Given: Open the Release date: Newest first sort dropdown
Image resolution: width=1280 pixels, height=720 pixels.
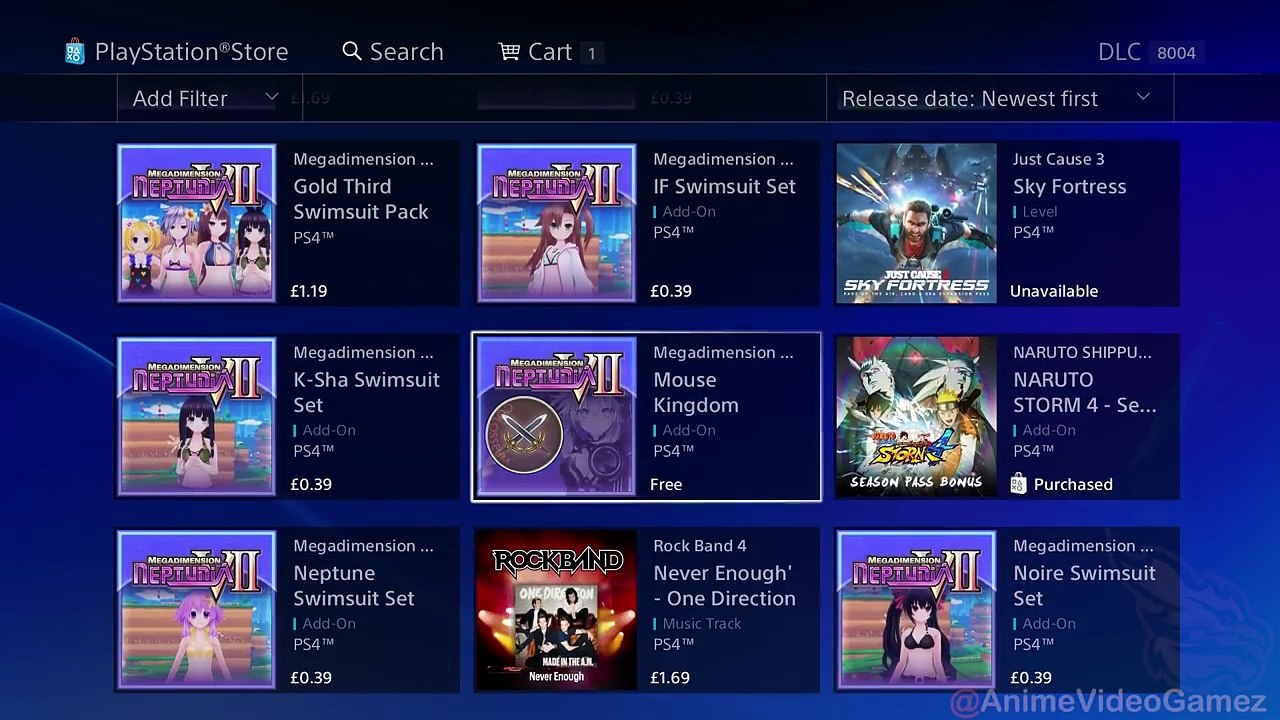Looking at the screenshot, I should [999, 98].
